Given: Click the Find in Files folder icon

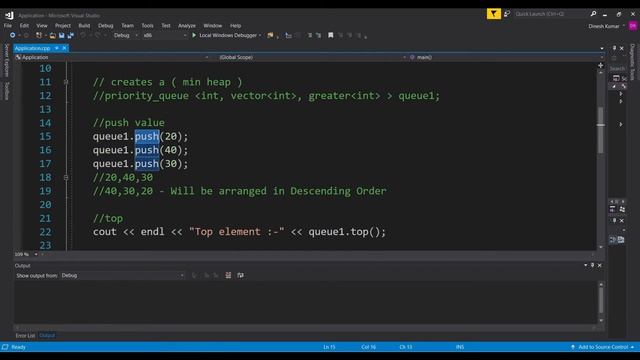Looking at the screenshot, I should (x=270, y=36).
